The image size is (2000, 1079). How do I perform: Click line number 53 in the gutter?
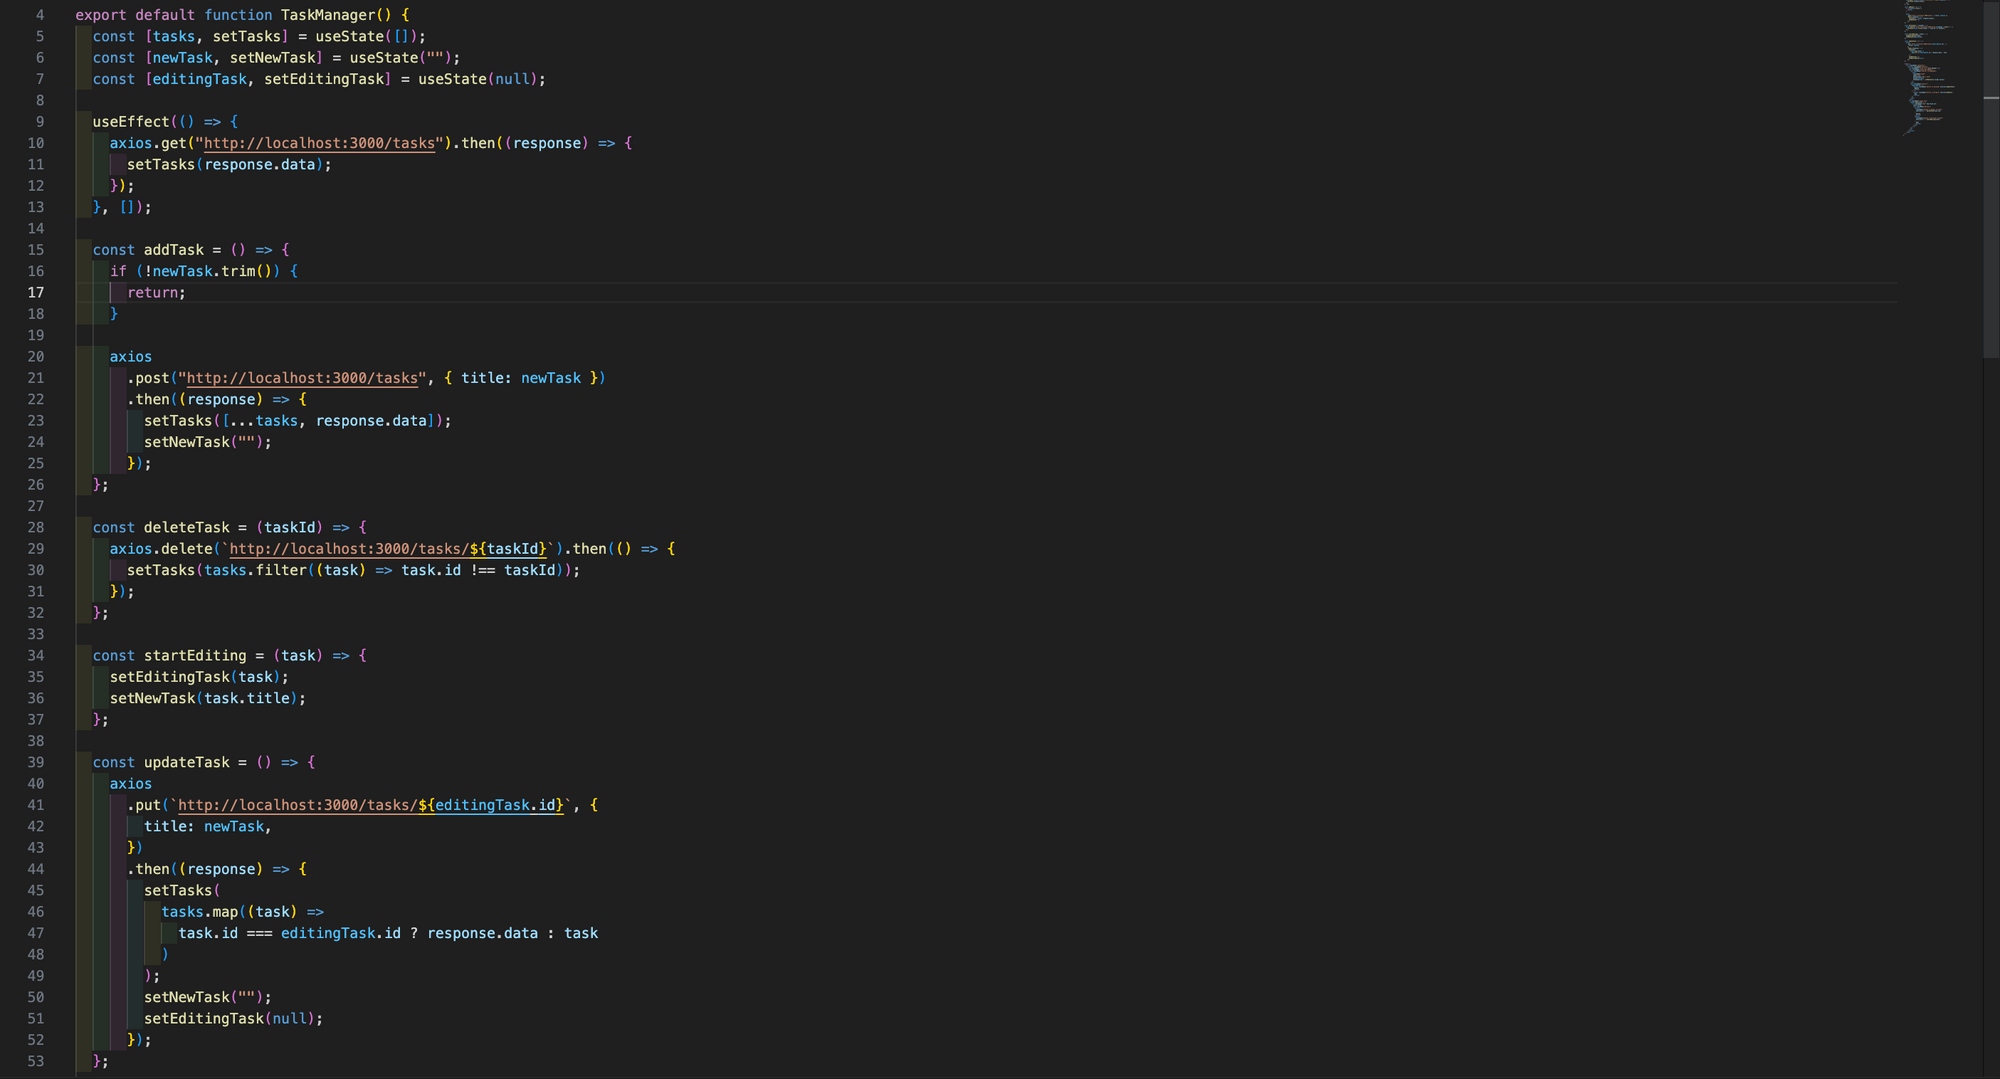[36, 1061]
